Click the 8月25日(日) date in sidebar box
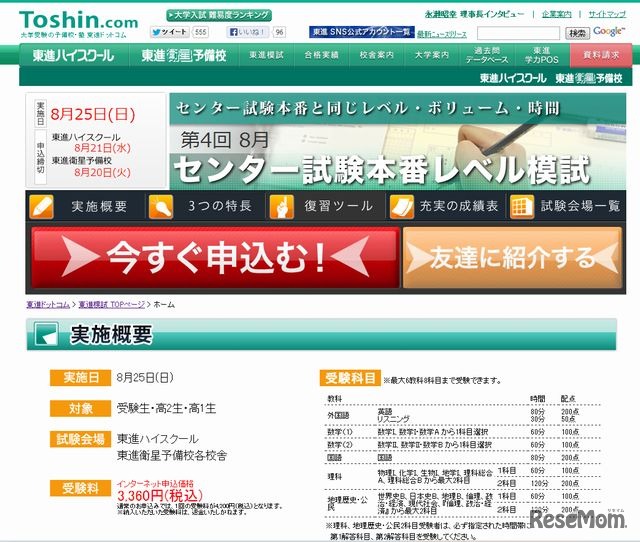 93,114
